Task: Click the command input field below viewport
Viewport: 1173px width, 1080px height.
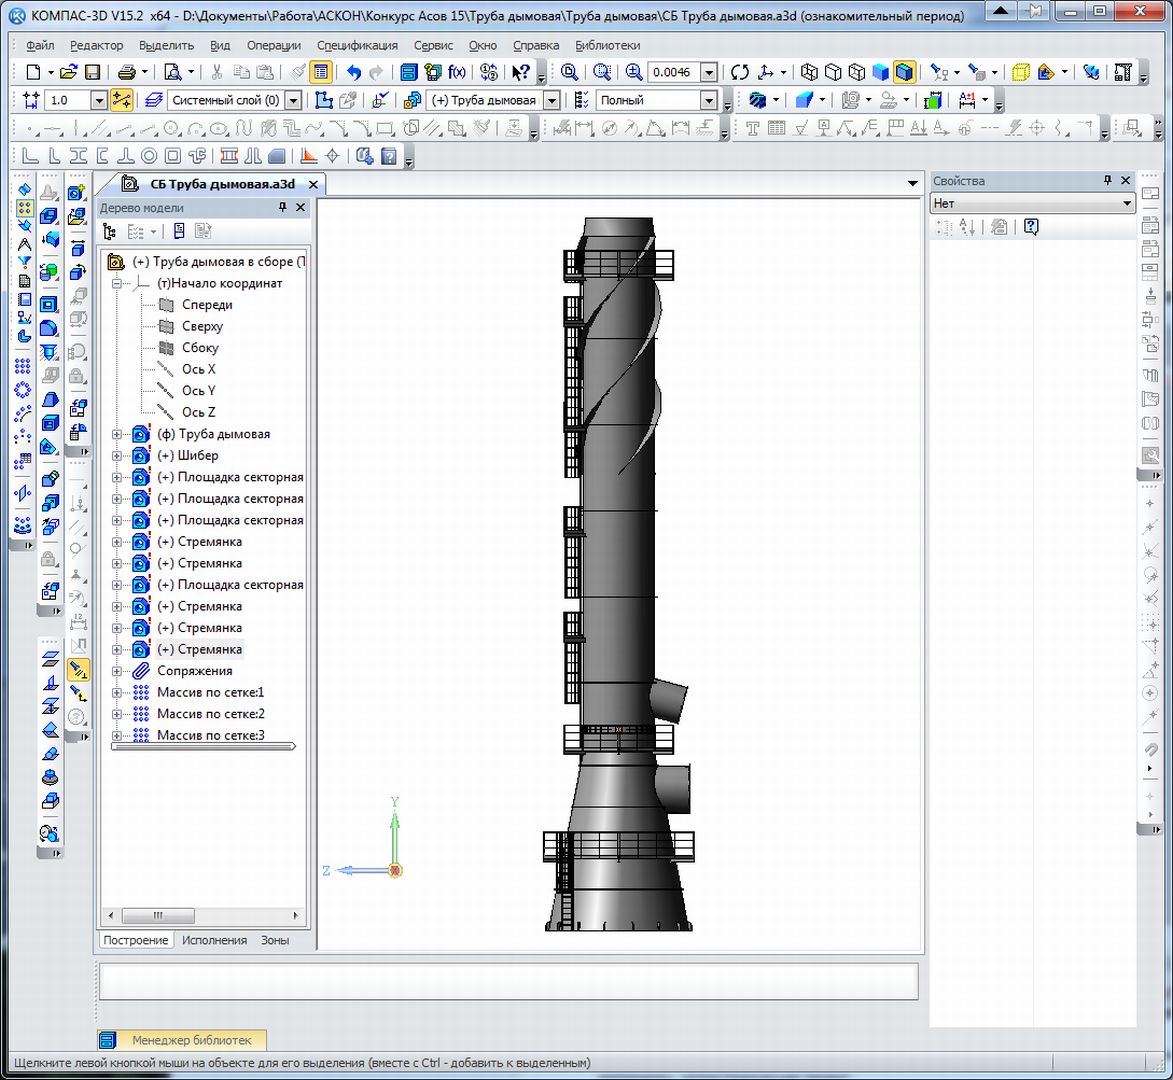Action: tap(508, 981)
